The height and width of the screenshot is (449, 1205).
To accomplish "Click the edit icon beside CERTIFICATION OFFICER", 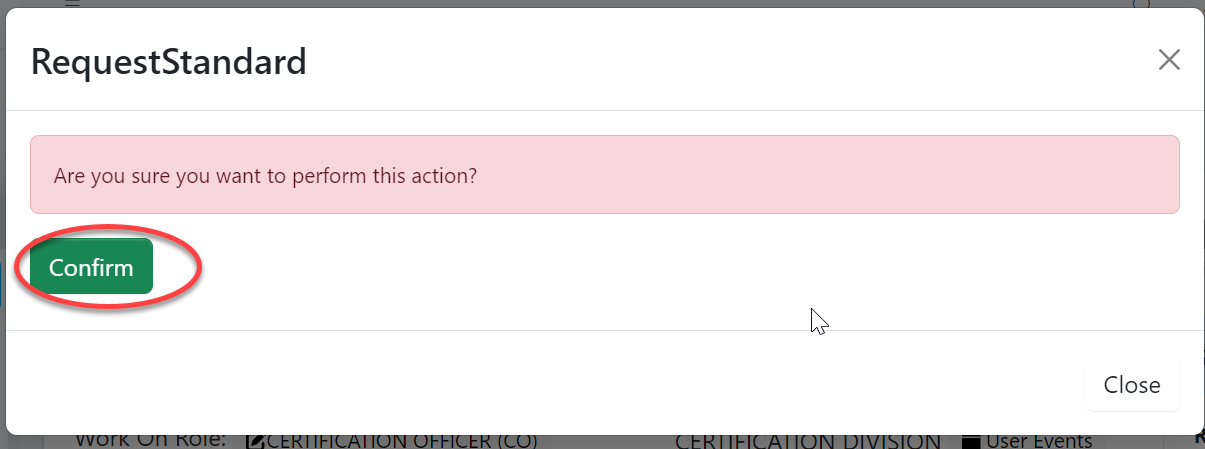I will click(x=255, y=441).
